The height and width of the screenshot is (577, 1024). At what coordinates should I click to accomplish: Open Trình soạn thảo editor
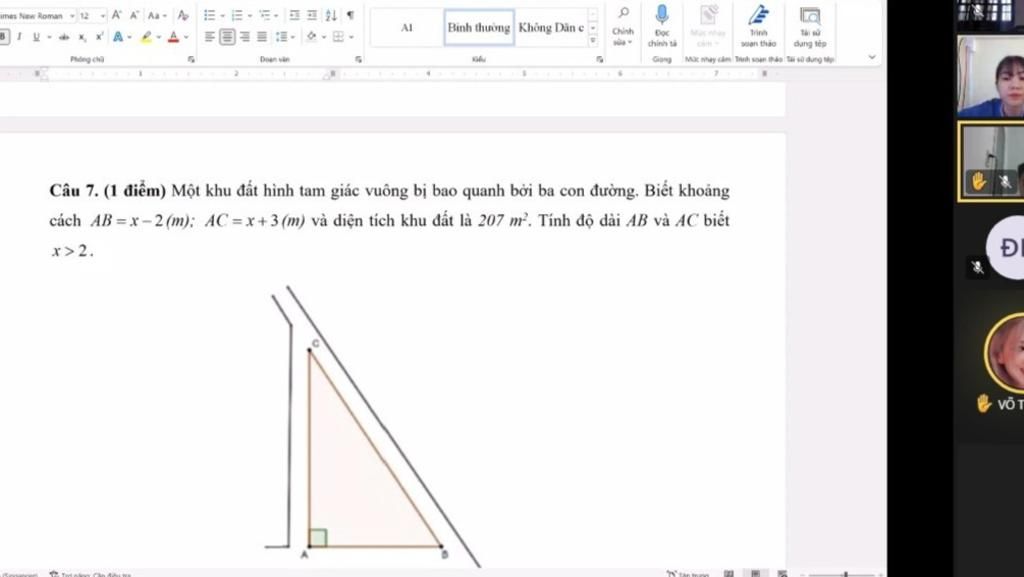coord(758,27)
